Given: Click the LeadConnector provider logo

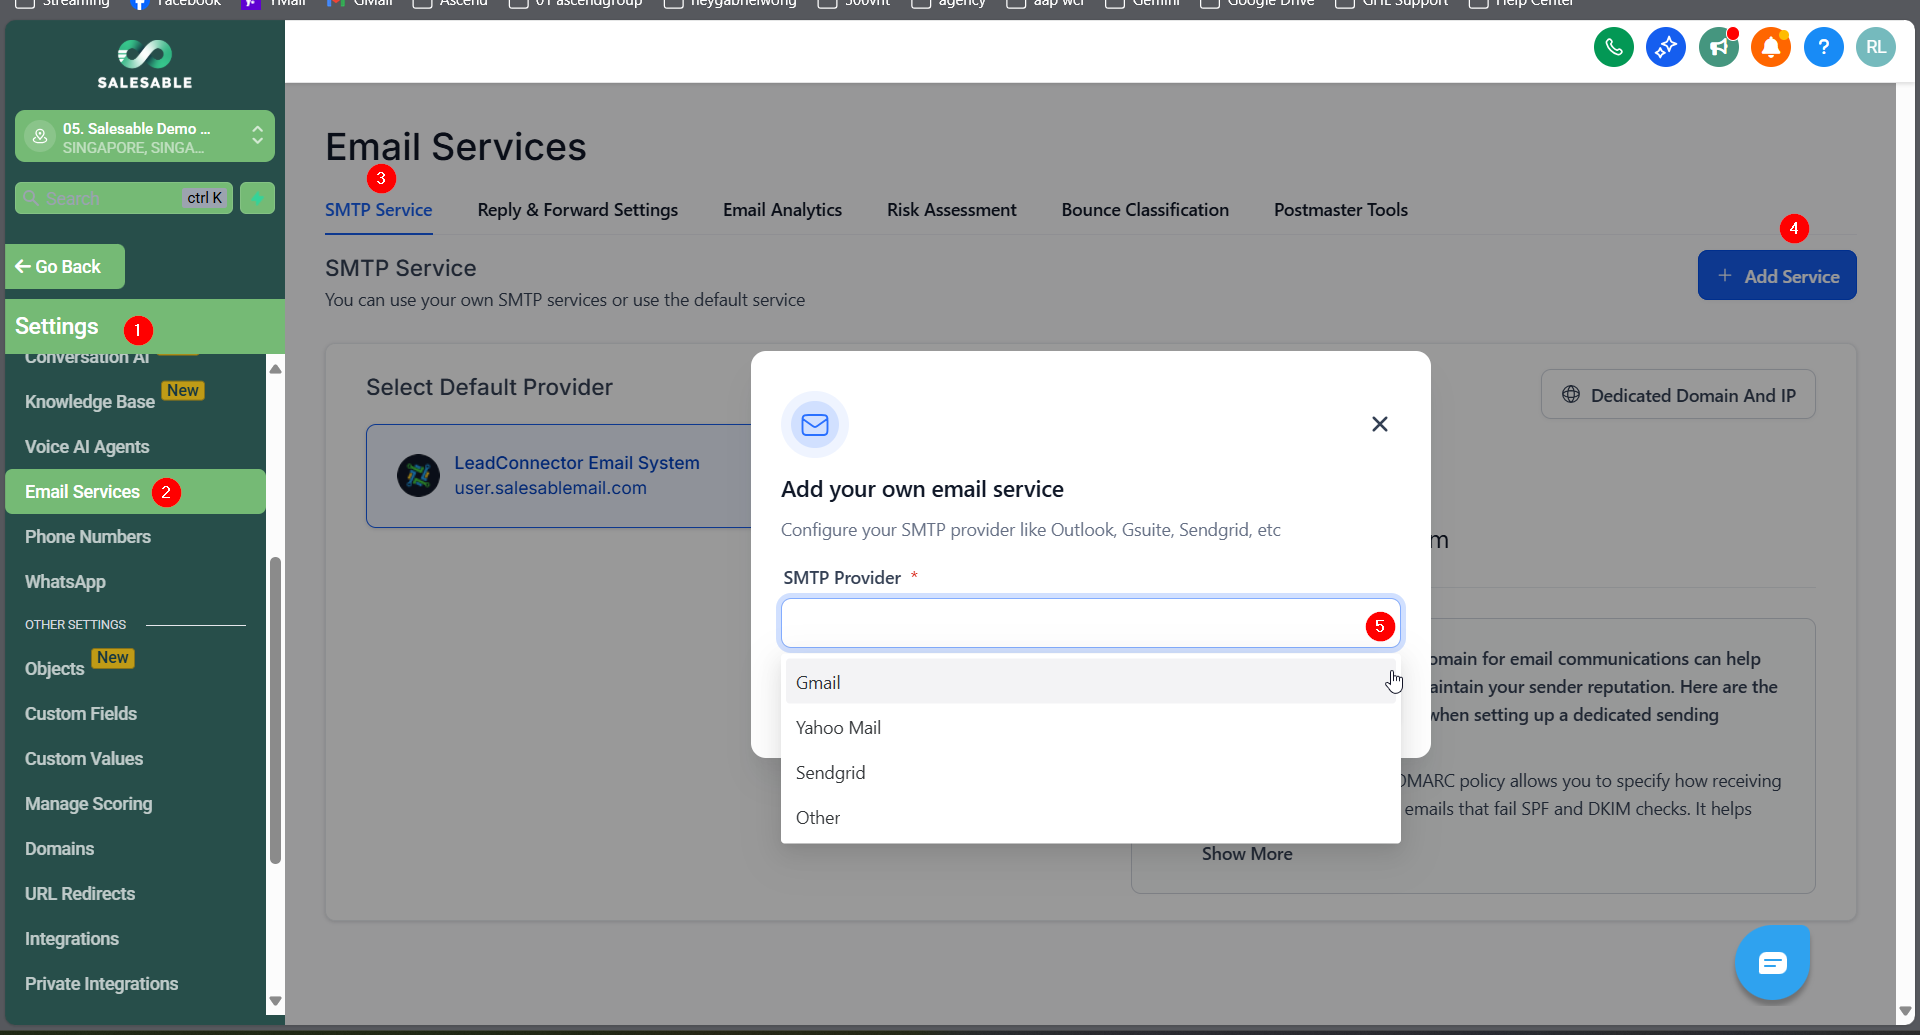Looking at the screenshot, I should [x=418, y=475].
